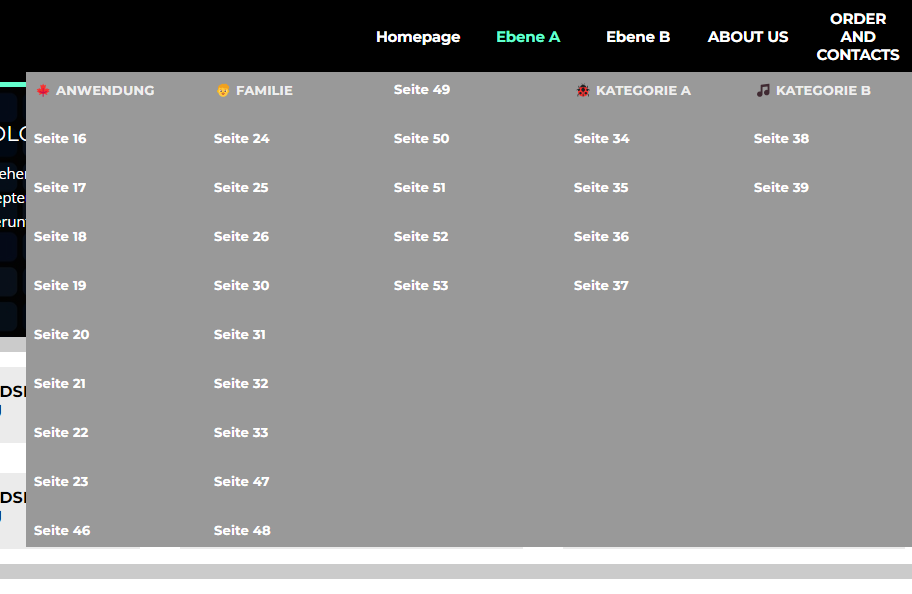Click Seite 53 in the third column
The image size is (912, 594).
[421, 286]
